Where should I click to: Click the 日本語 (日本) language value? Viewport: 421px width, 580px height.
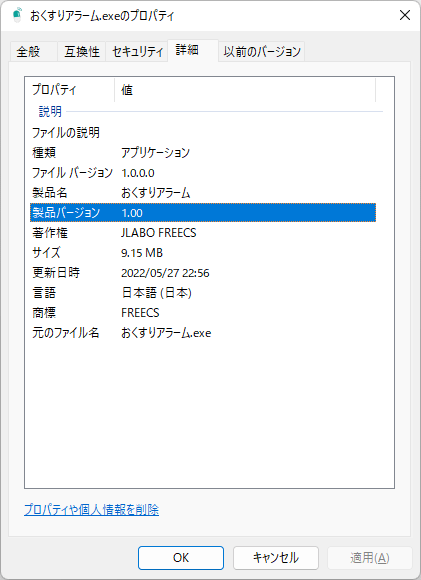pyautogui.click(x=156, y=293)
